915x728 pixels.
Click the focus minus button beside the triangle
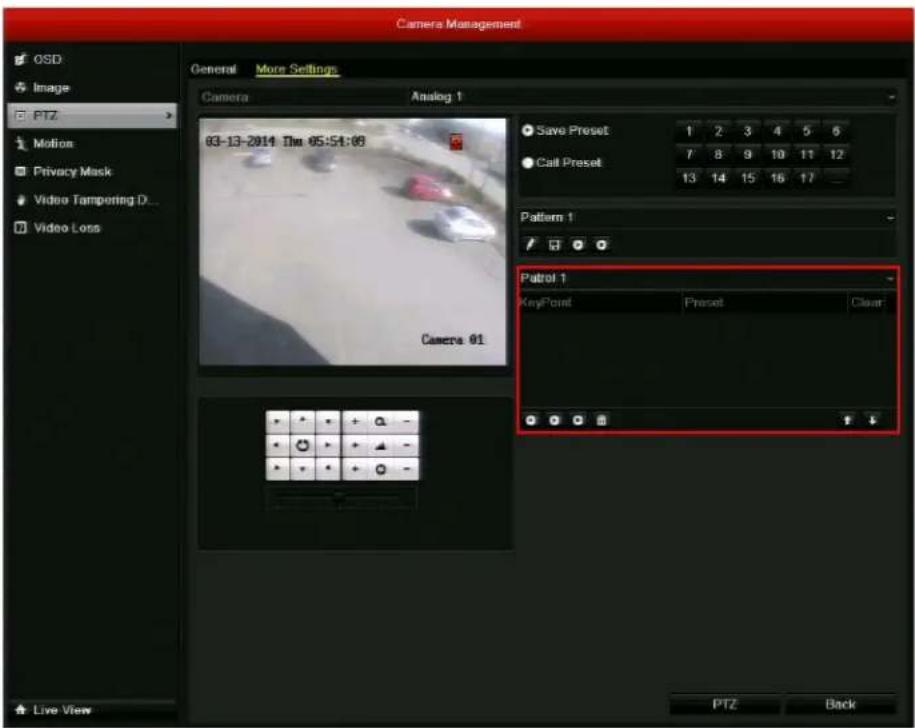click(x=407, y=446)
